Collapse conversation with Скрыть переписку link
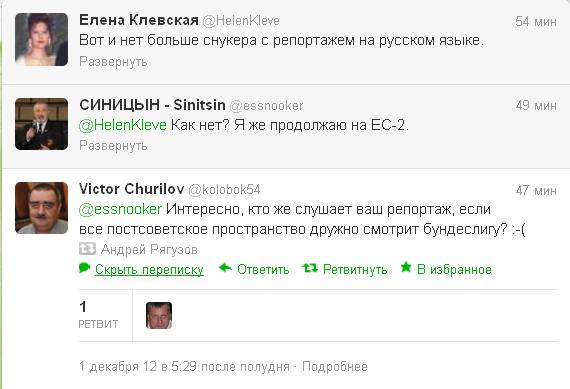The width and height of the screenshot is (570, 389). coord(149,269)
